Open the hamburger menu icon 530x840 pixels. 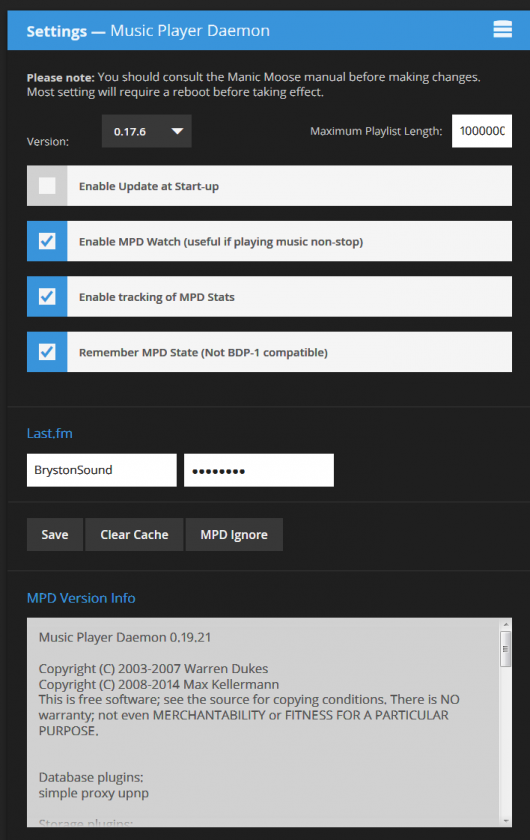click(502, 29)
